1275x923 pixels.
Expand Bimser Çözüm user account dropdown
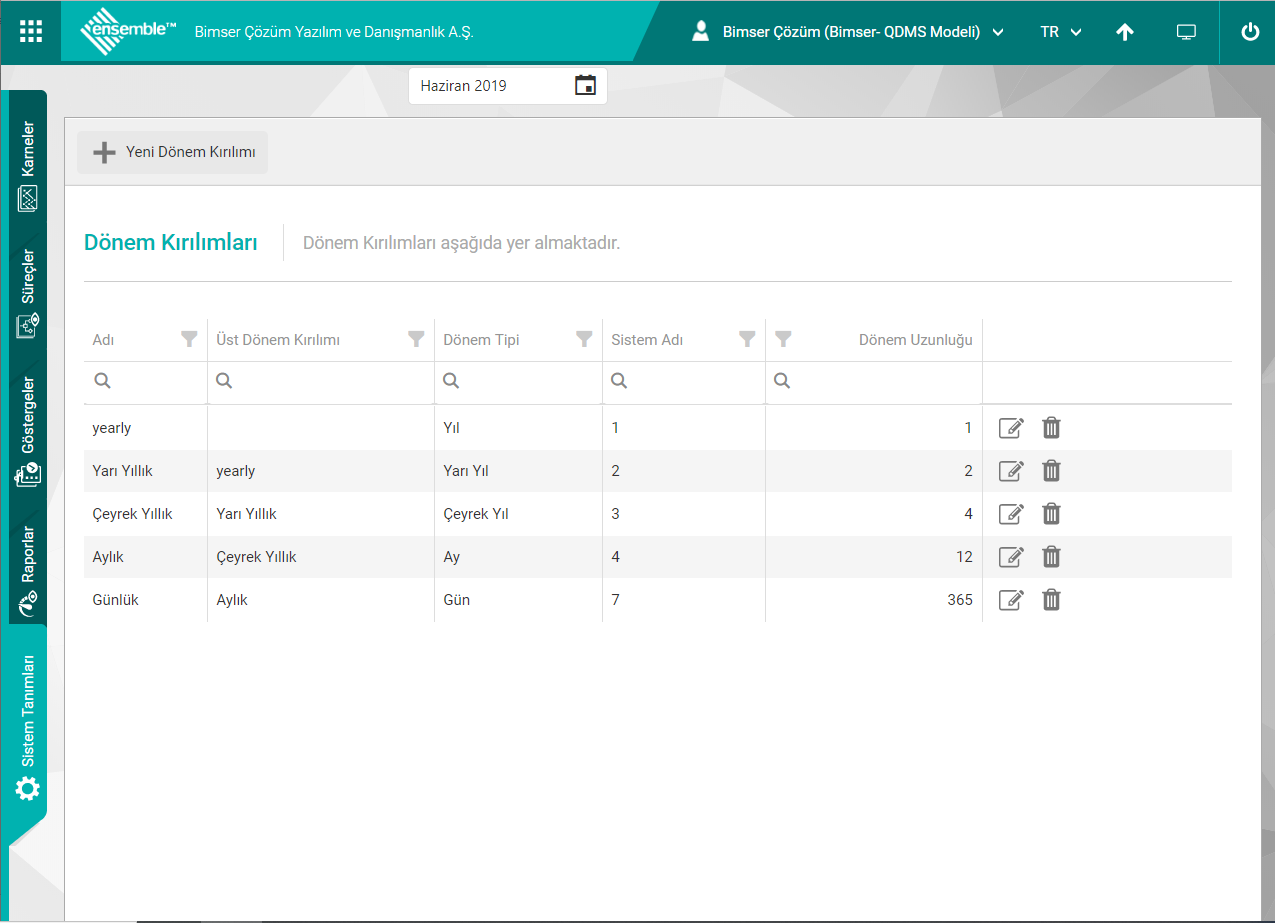pyautogui.click(x=848, y=32)
